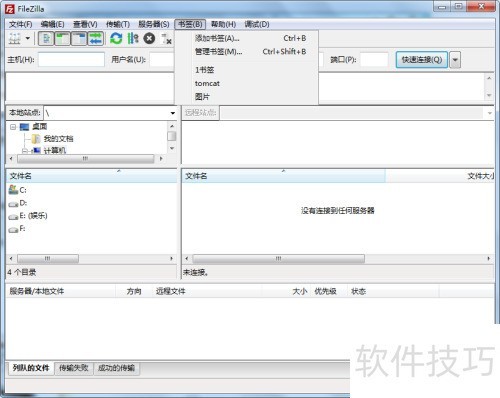Click into the 用户名(U) username field

(162, 60)
